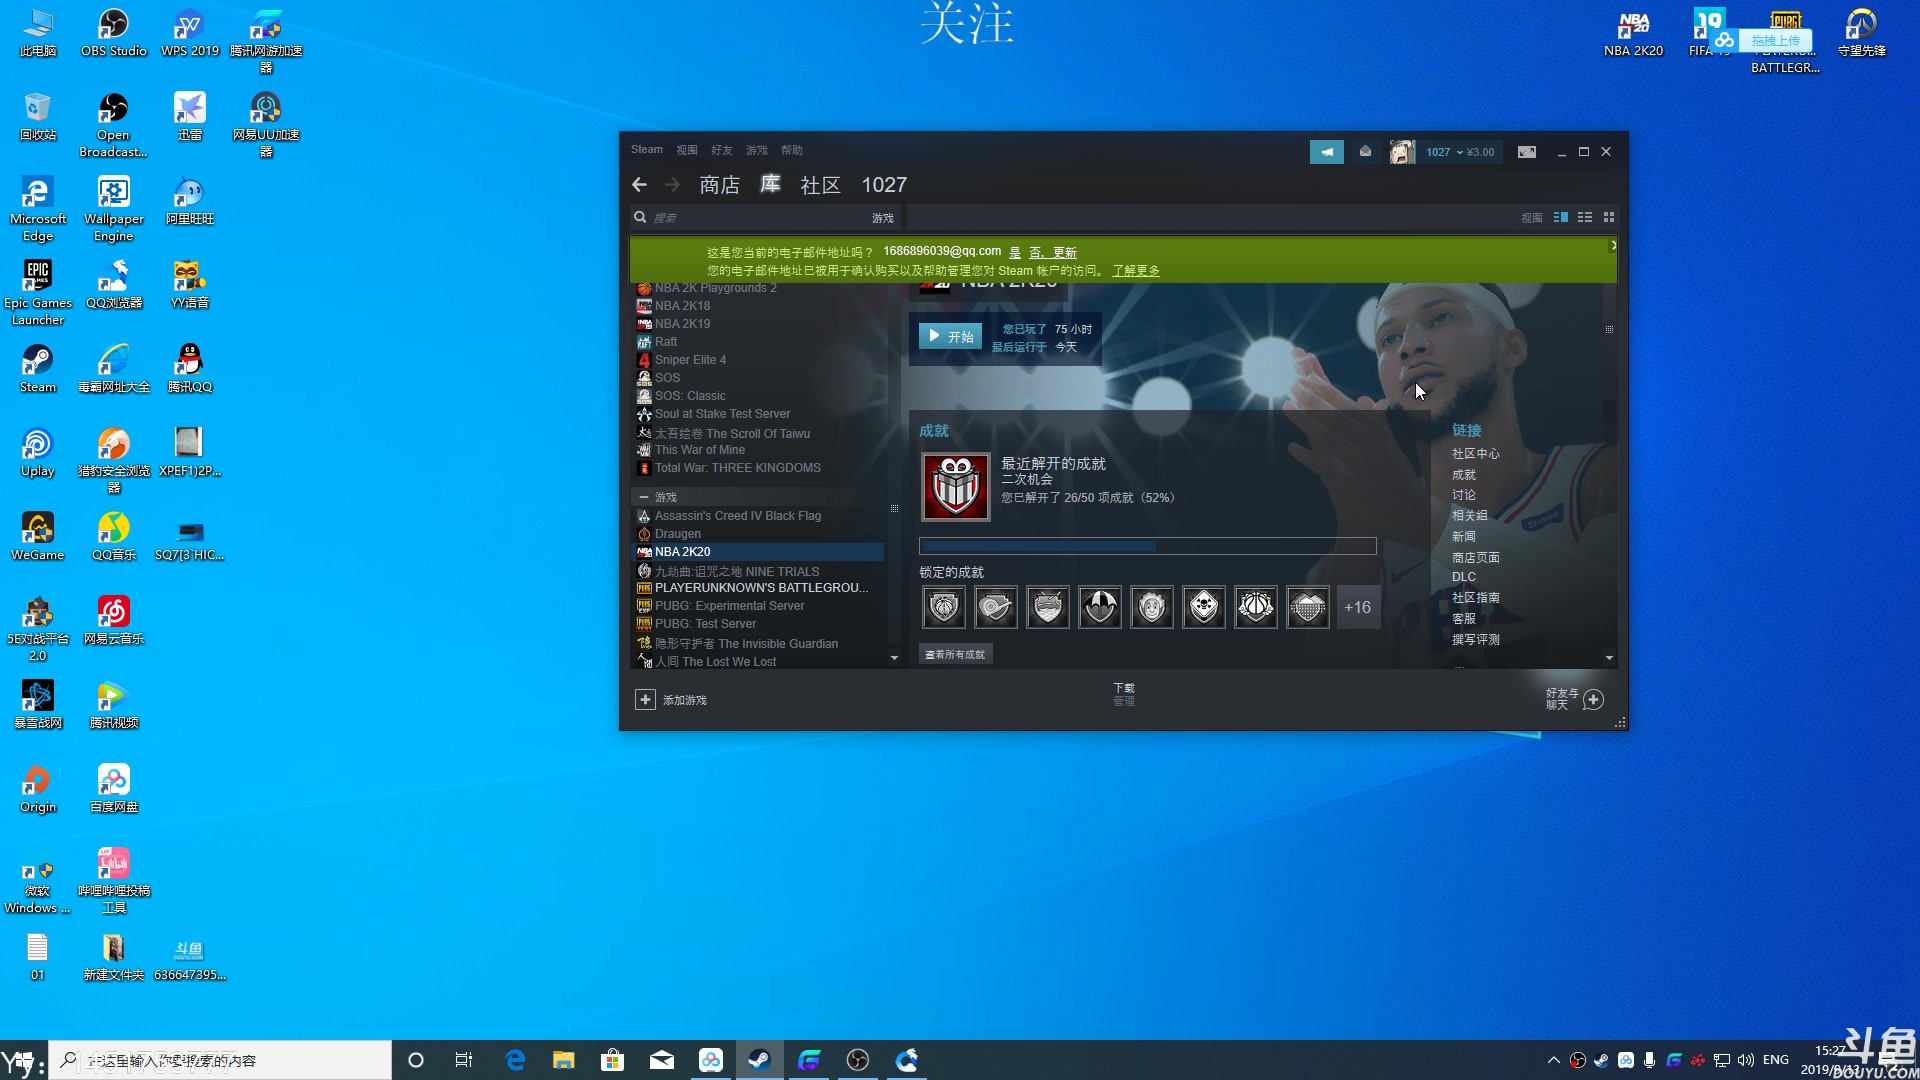The height and width of the screenshot is (1080, 1920).
Task: Open the 库 library tab
Action: (x=770, y=184)
